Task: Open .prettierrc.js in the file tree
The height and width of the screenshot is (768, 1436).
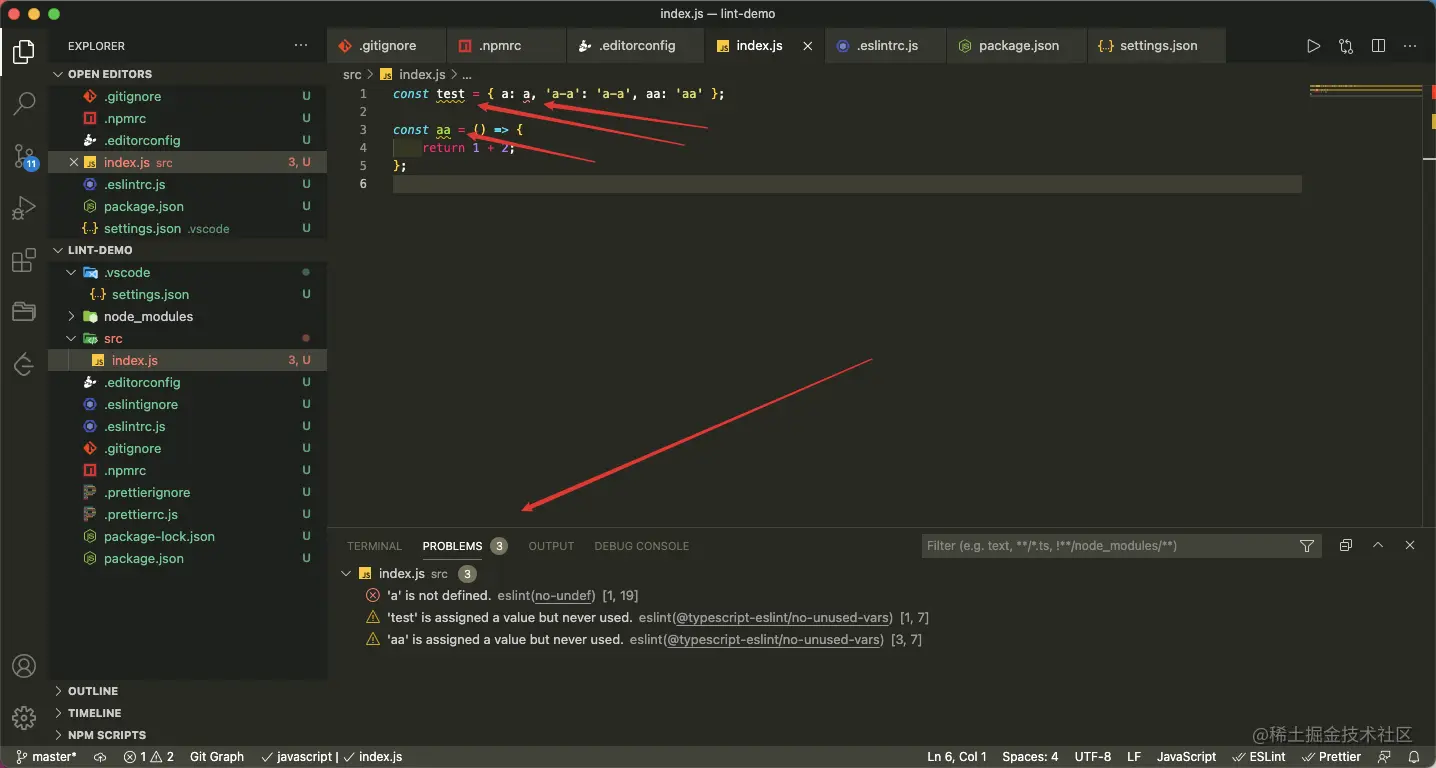Action: tap(141, 514)
